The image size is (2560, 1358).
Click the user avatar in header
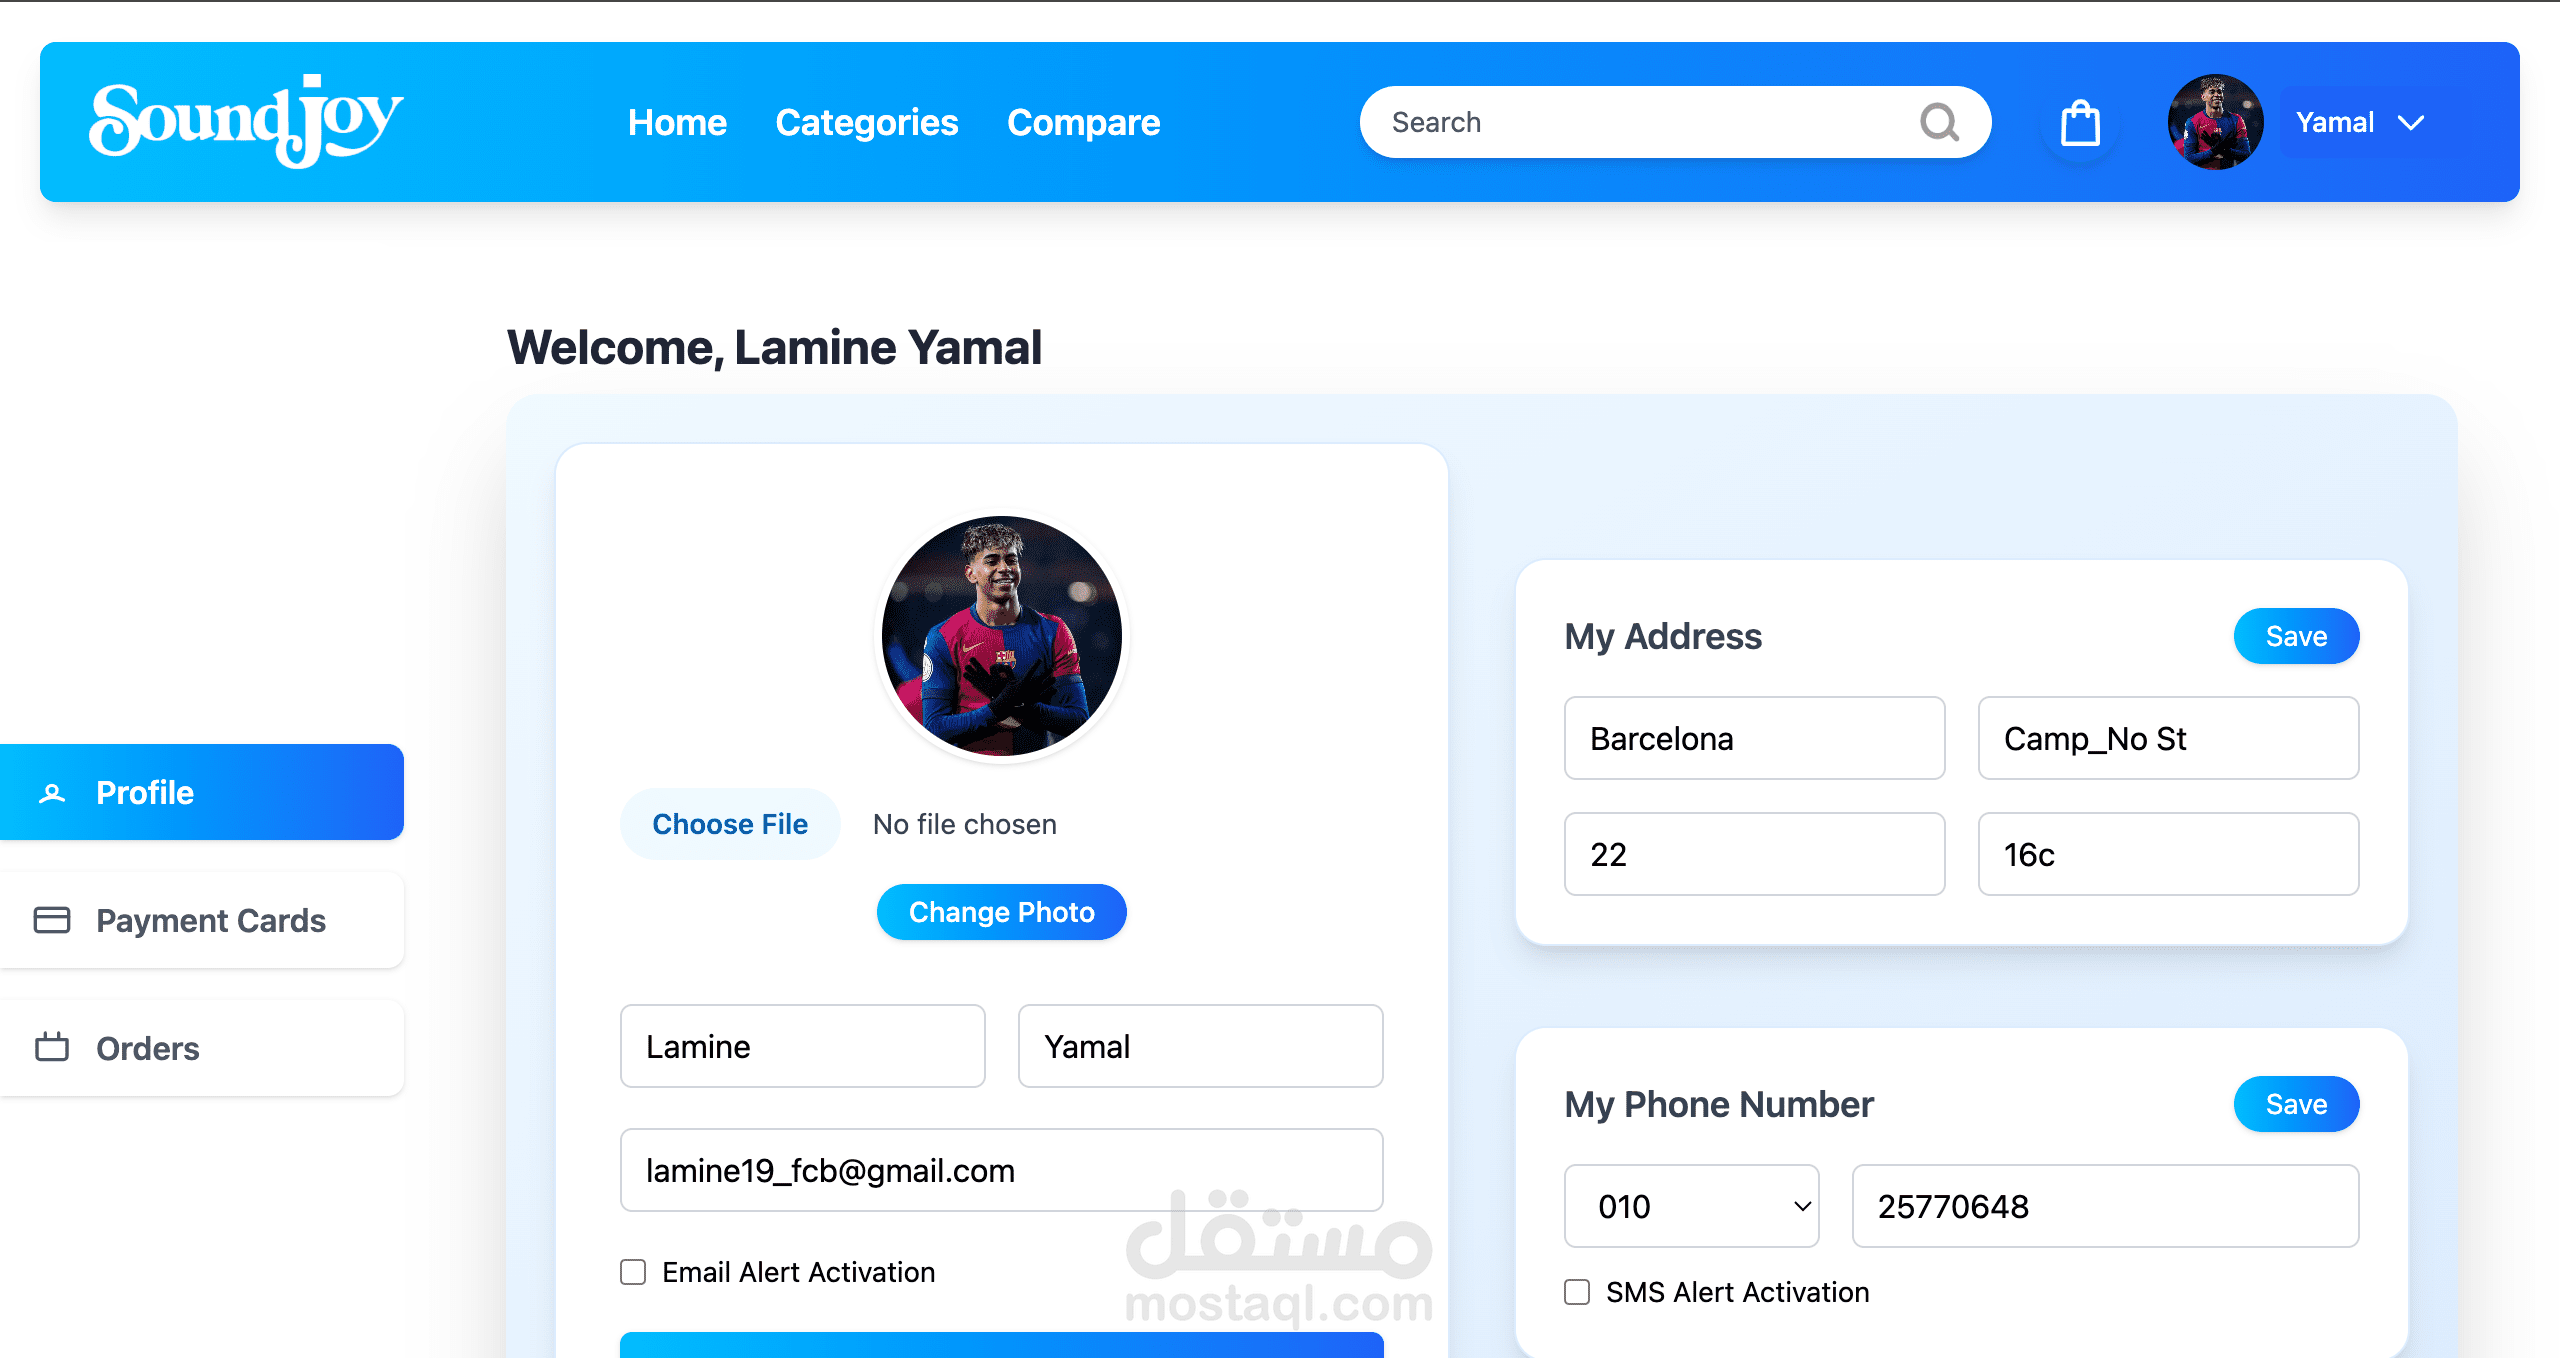click(2215, 122)
